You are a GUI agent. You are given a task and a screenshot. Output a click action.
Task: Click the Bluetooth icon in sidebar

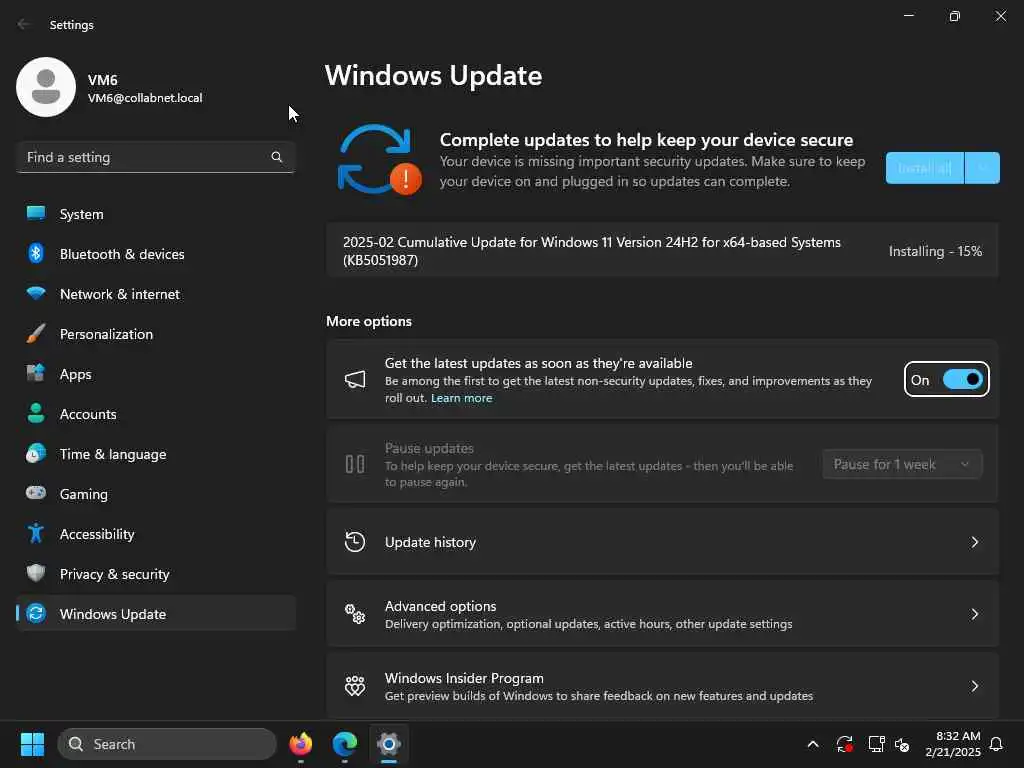pos(36,253)
